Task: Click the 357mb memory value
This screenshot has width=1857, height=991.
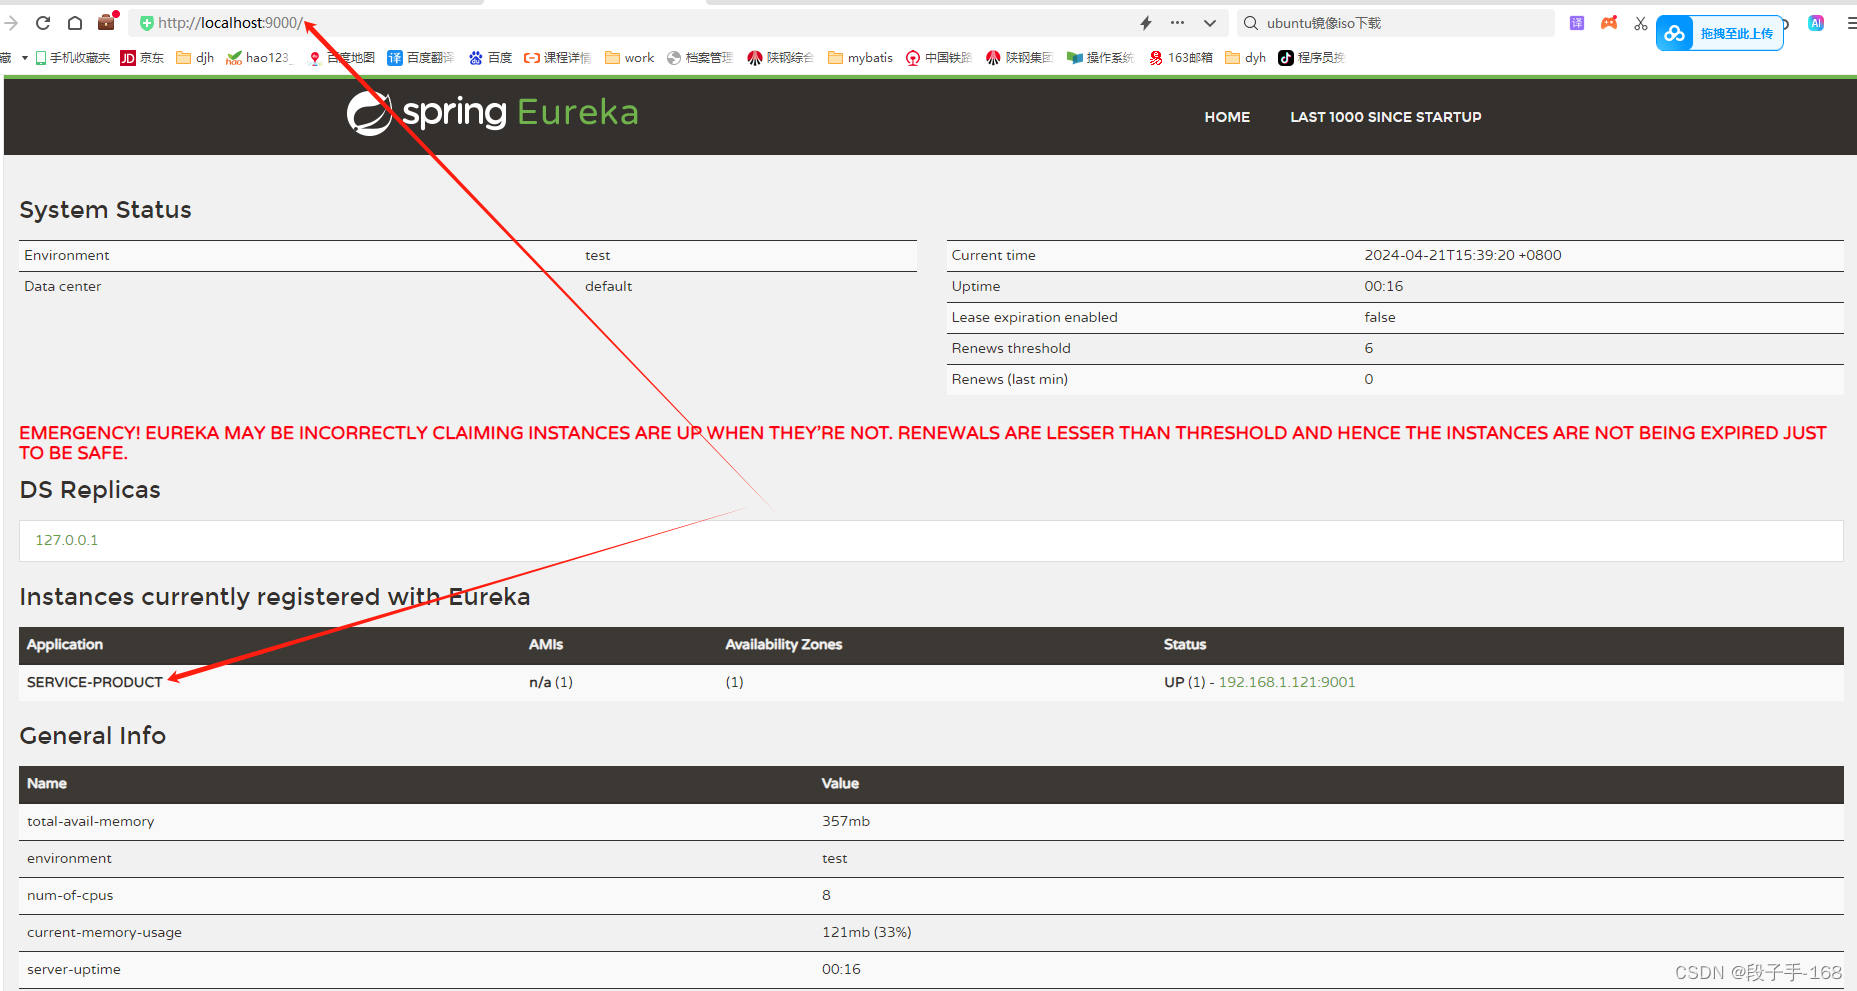Action: coord(846,821)
